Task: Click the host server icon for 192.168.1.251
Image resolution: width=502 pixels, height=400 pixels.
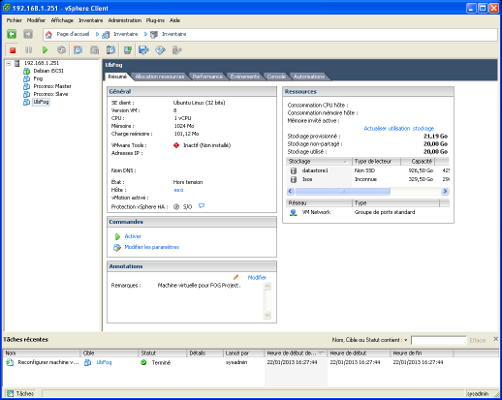Action: tap(17, 63)
